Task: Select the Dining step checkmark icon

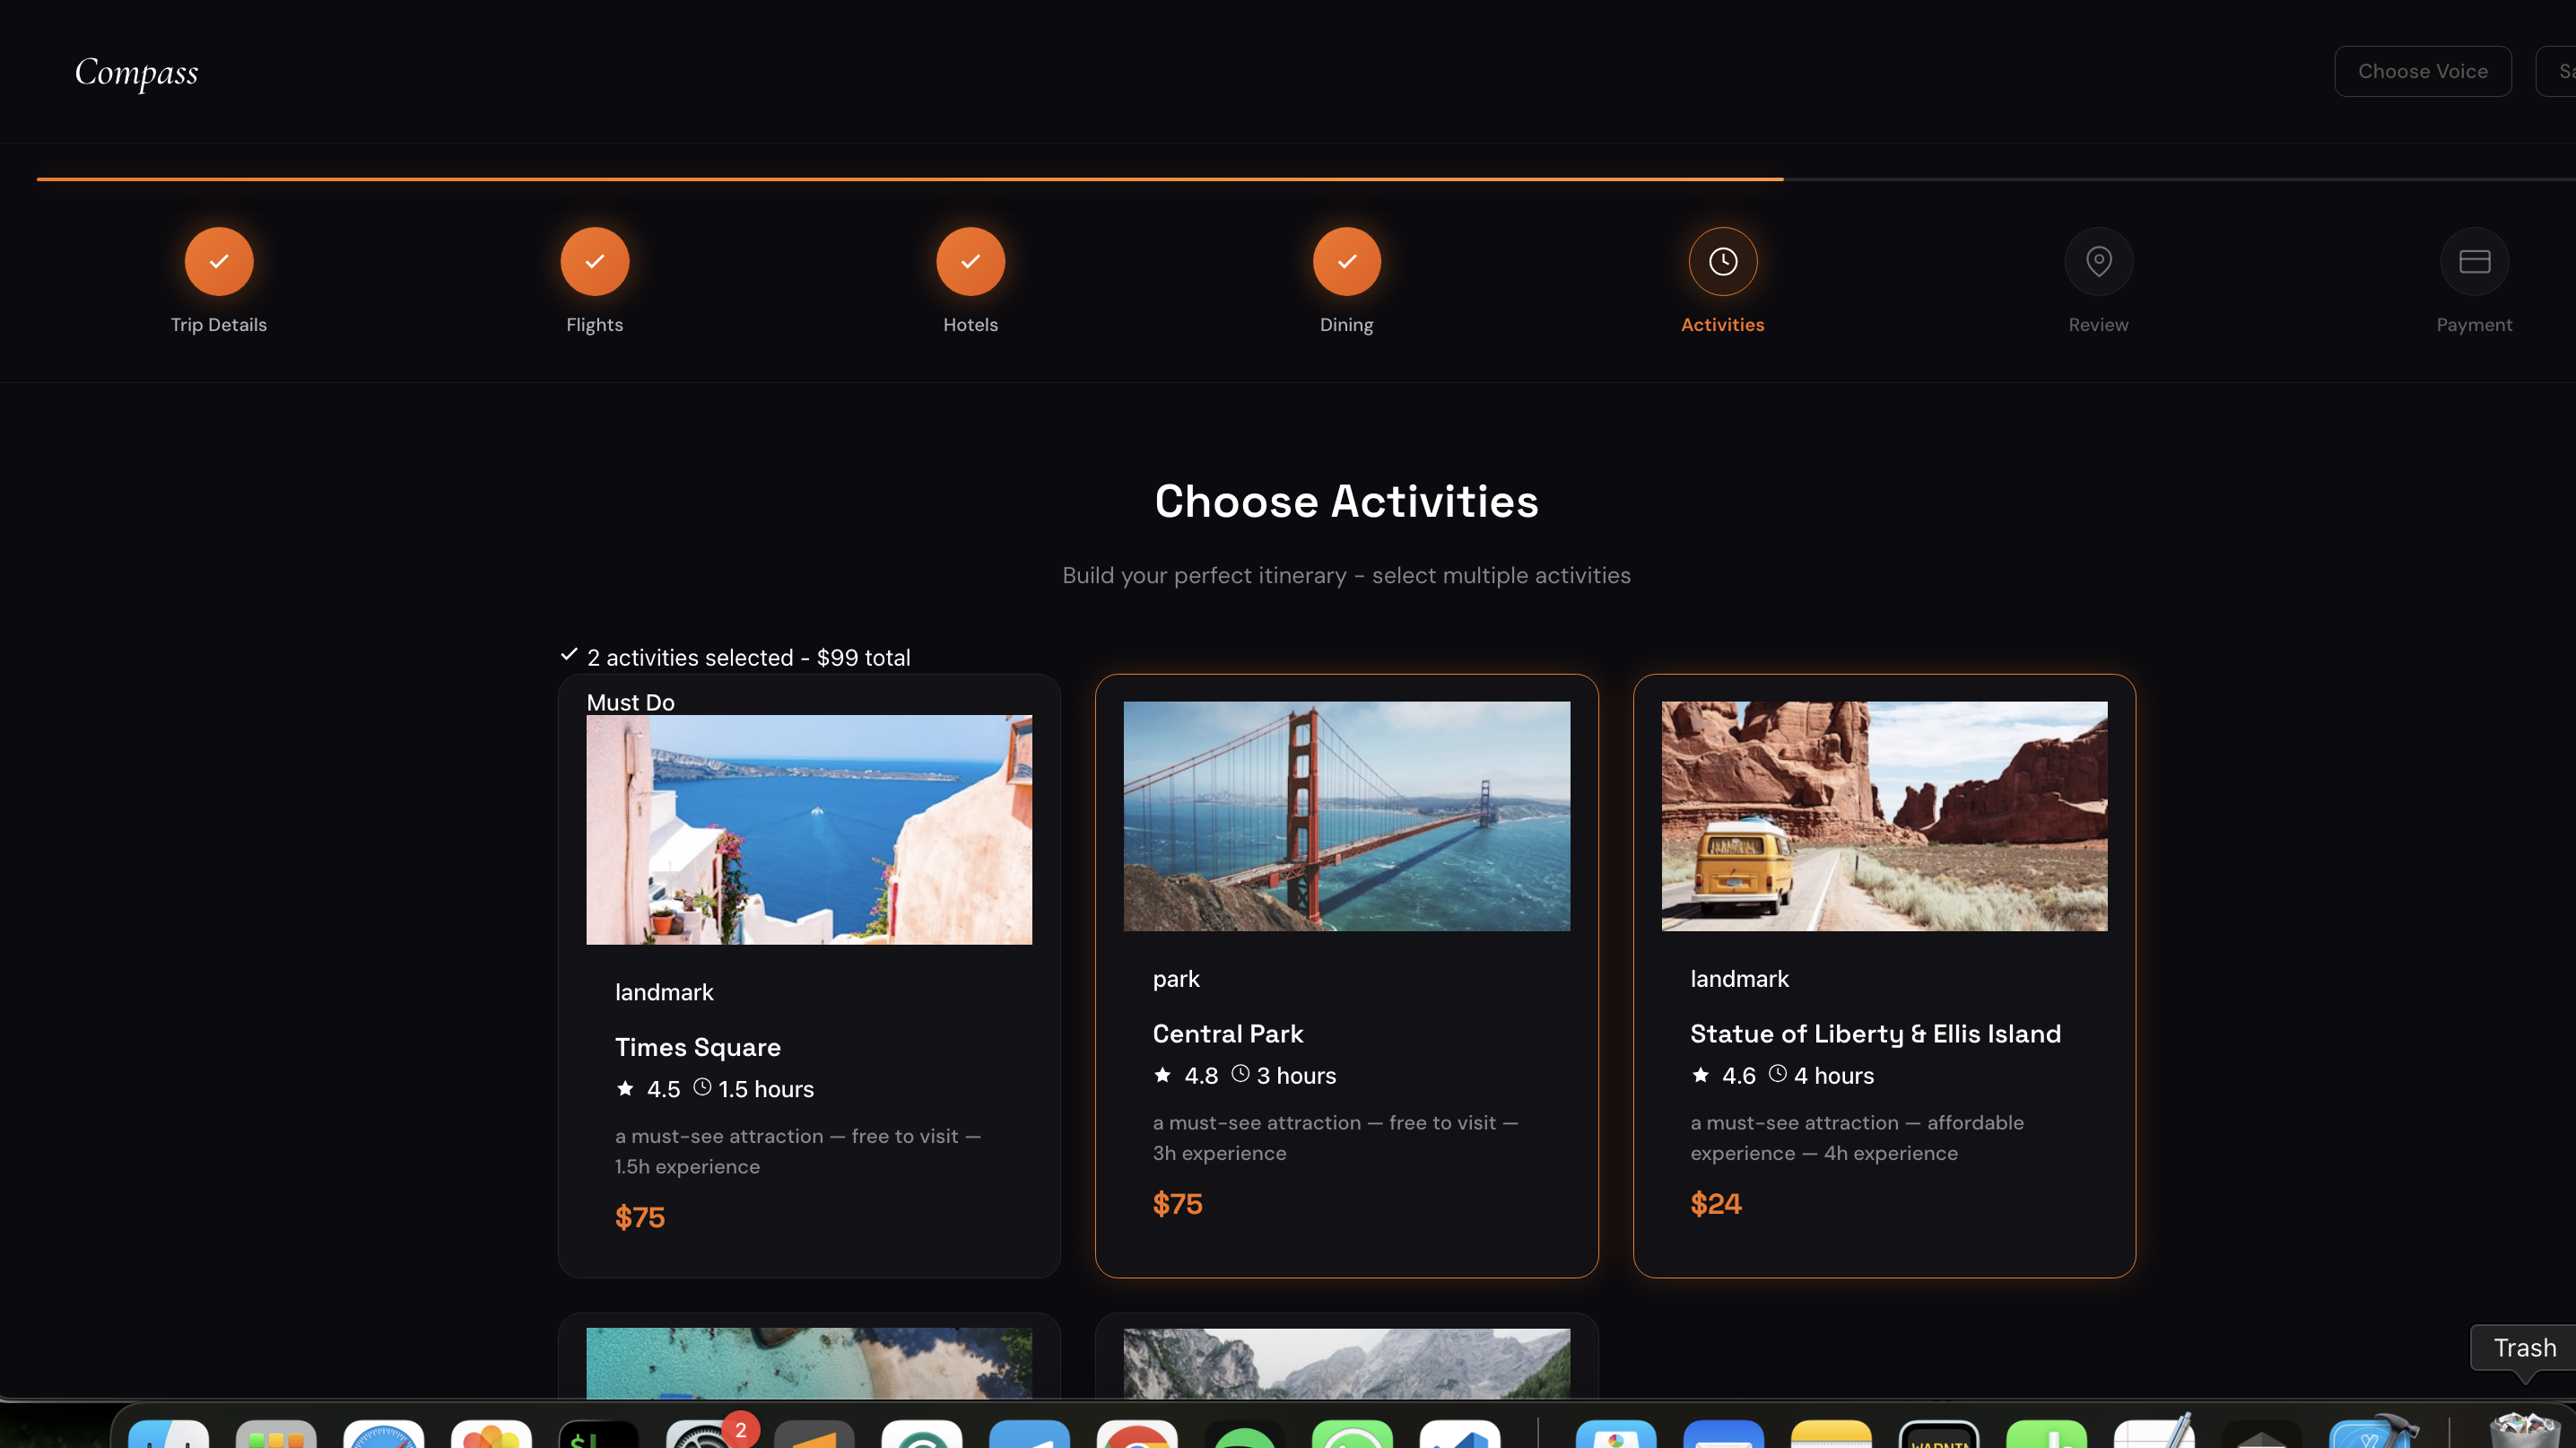Action: tap(1346, 261)
